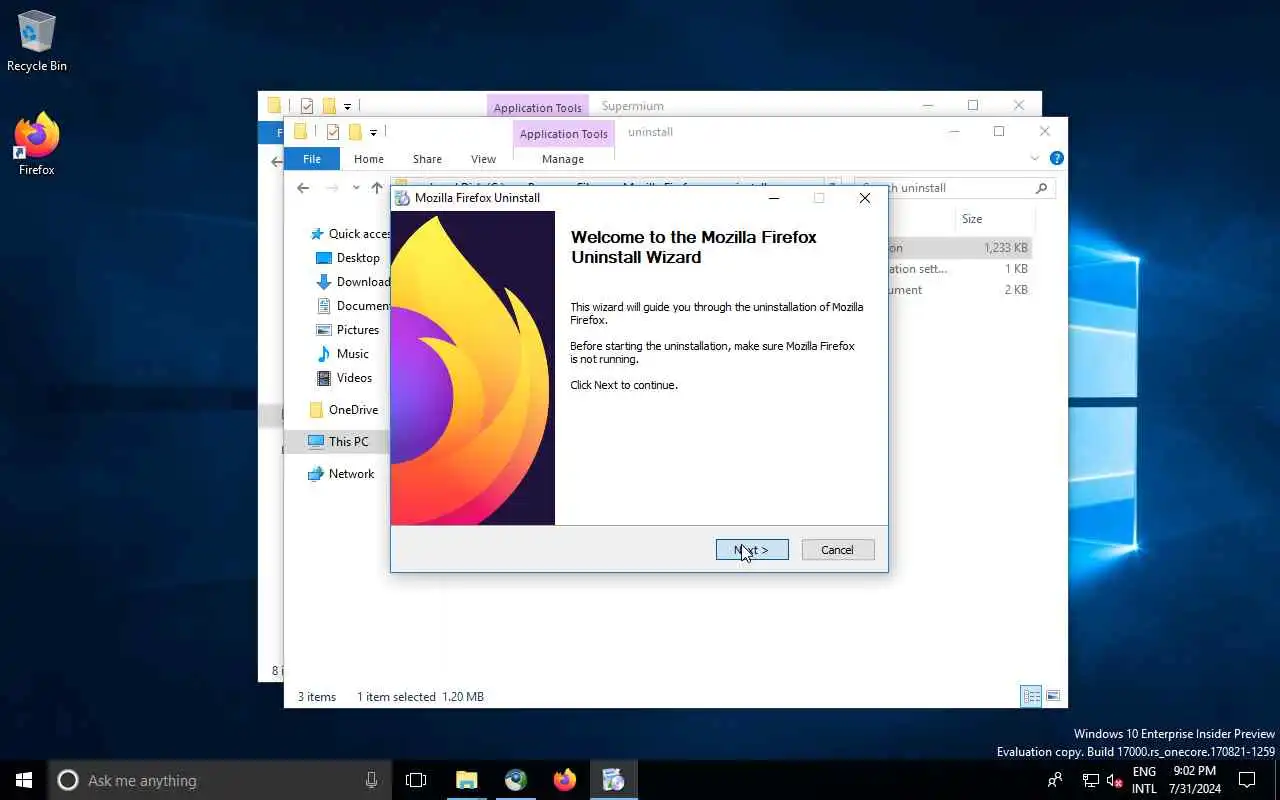
Task: Open Network in navigation pane
Action: tap(342, 474)
